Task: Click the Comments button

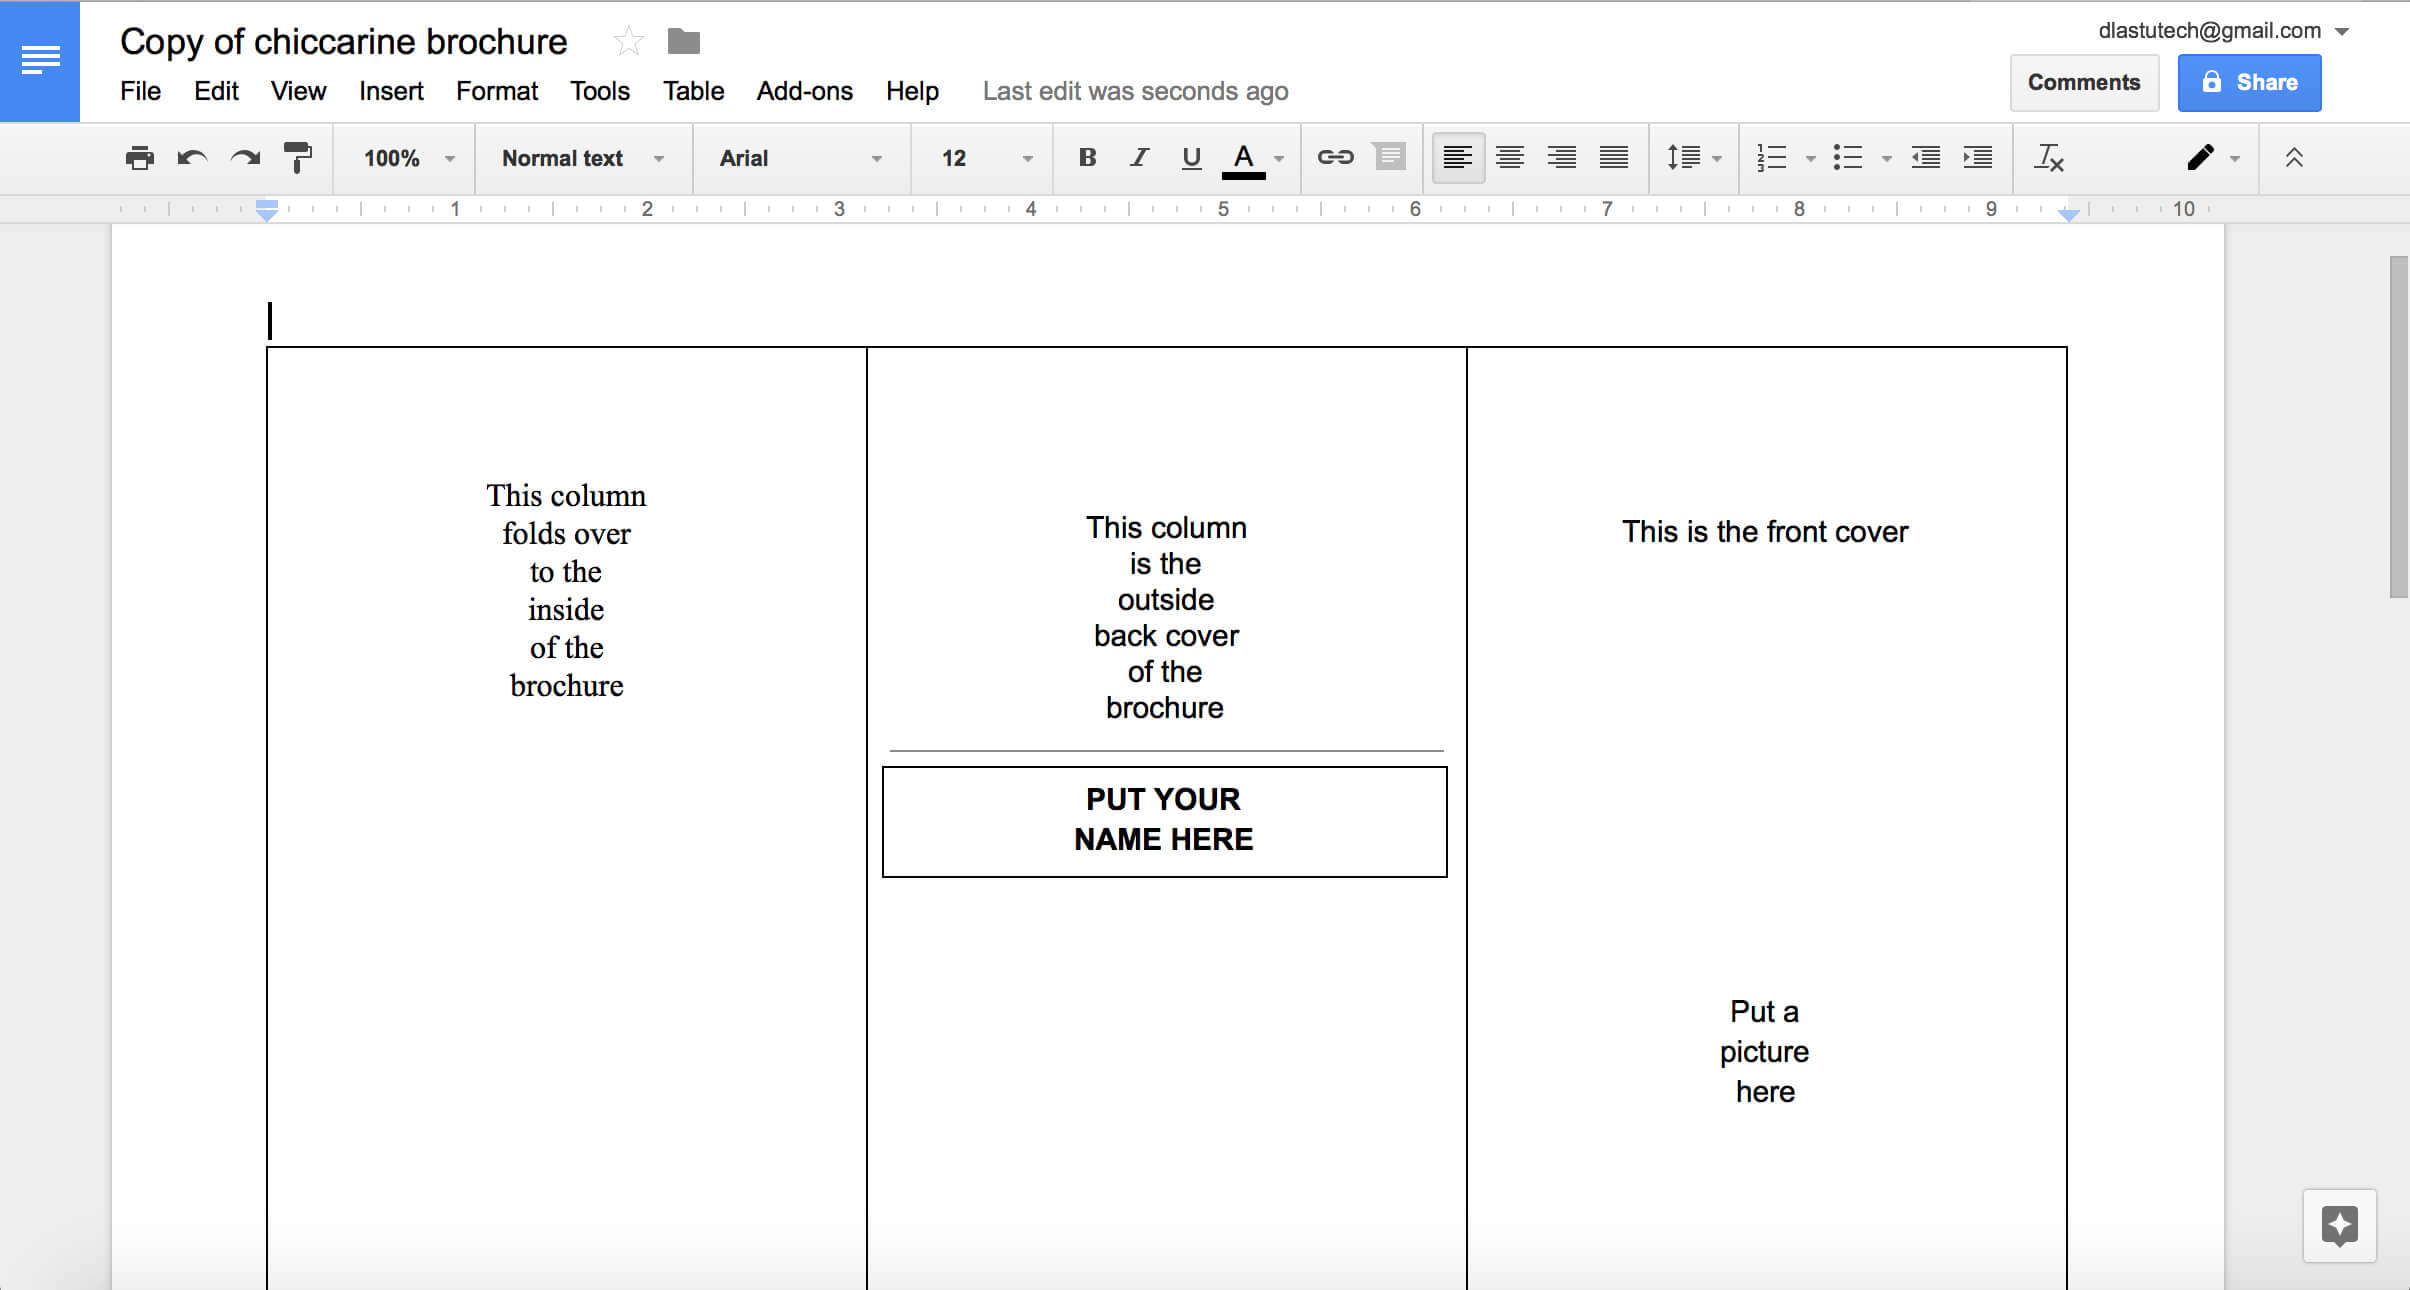Action: pyautogui.click(x=2083, y=81)
